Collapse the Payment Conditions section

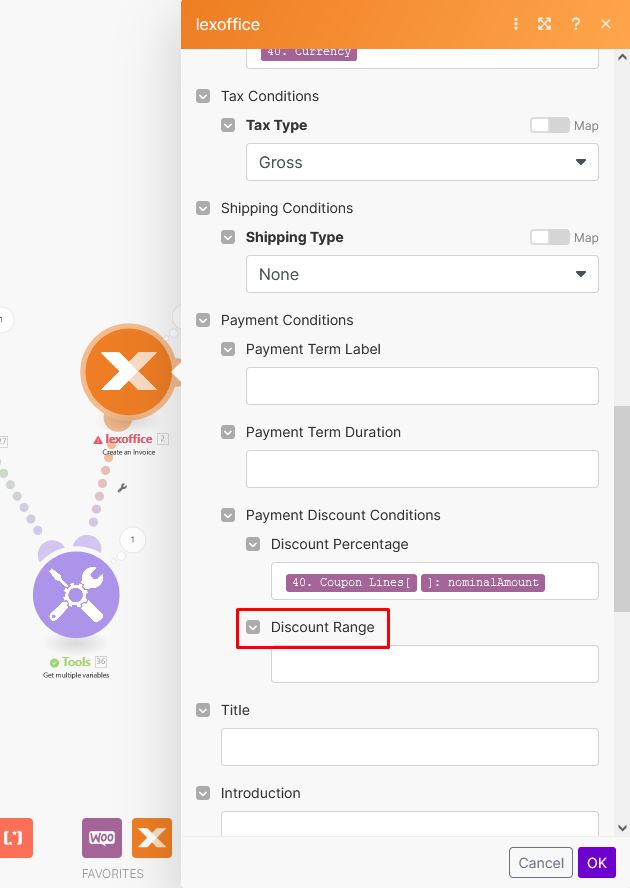tap(203, 320)
